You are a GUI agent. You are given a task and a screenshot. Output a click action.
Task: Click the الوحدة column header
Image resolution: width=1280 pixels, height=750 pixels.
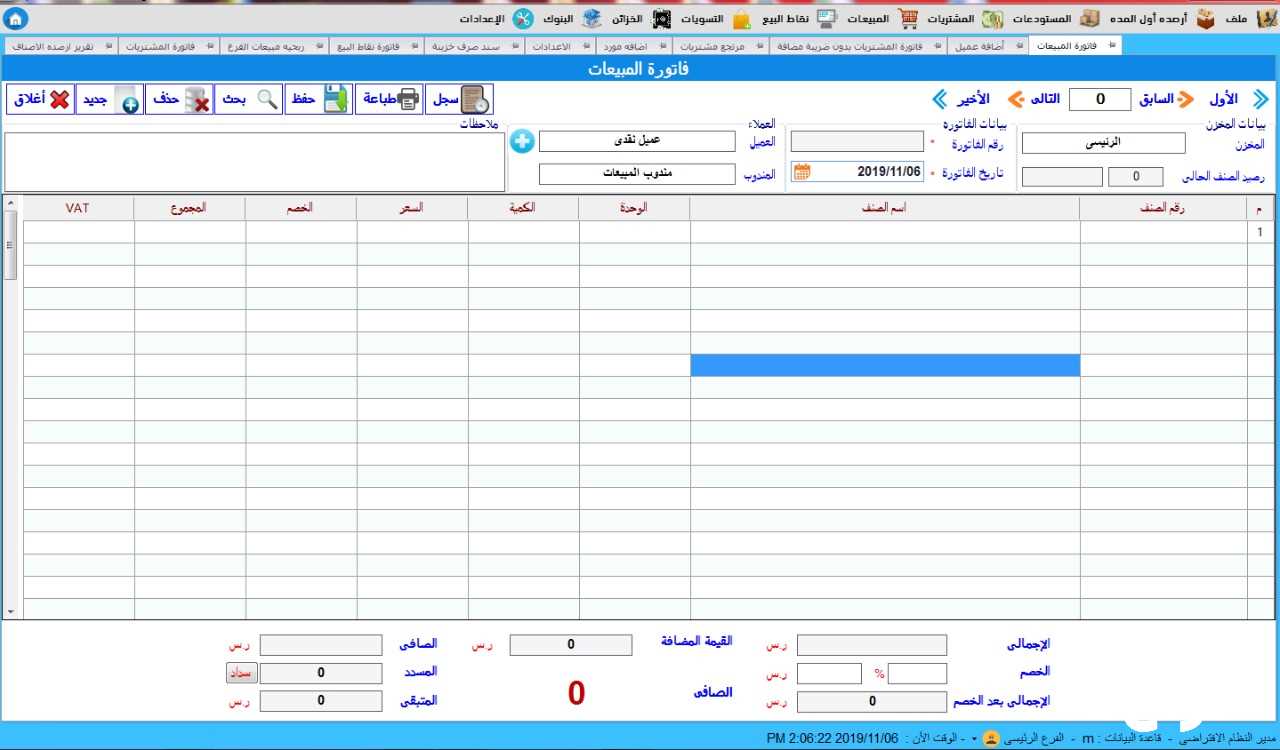click(634, 208)
